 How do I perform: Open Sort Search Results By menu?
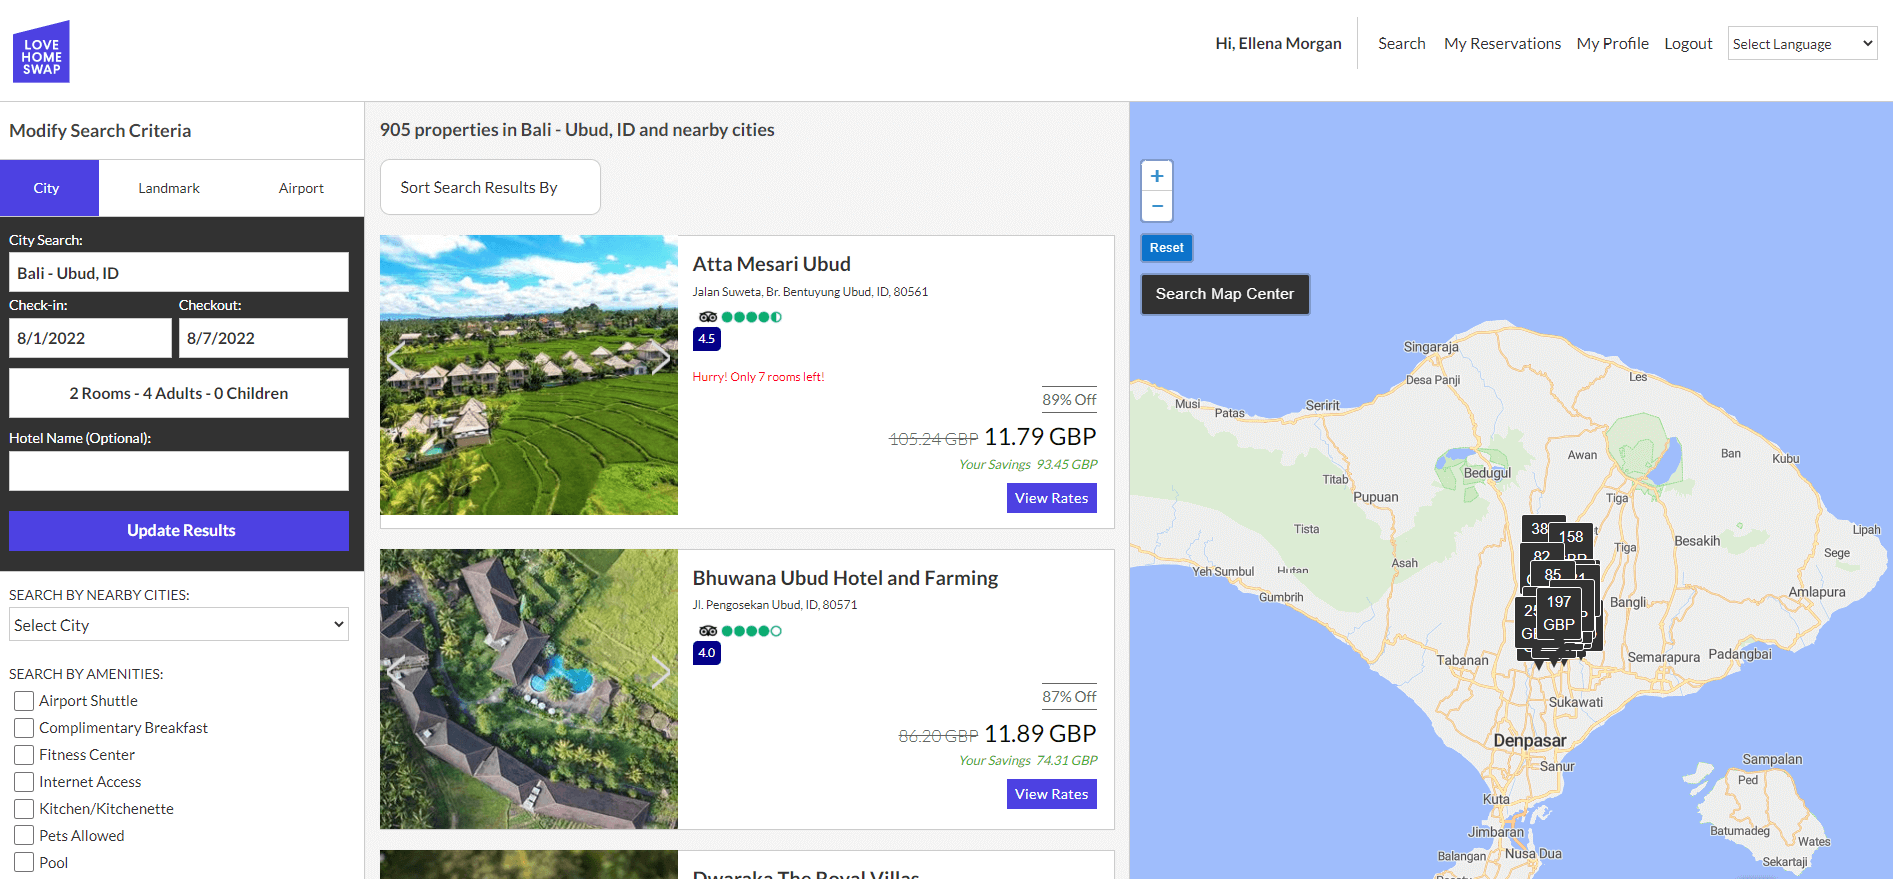(x=490, y=187)
